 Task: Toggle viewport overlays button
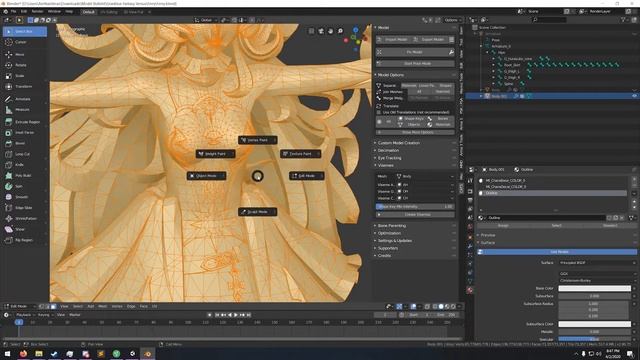tap(413, 306)
